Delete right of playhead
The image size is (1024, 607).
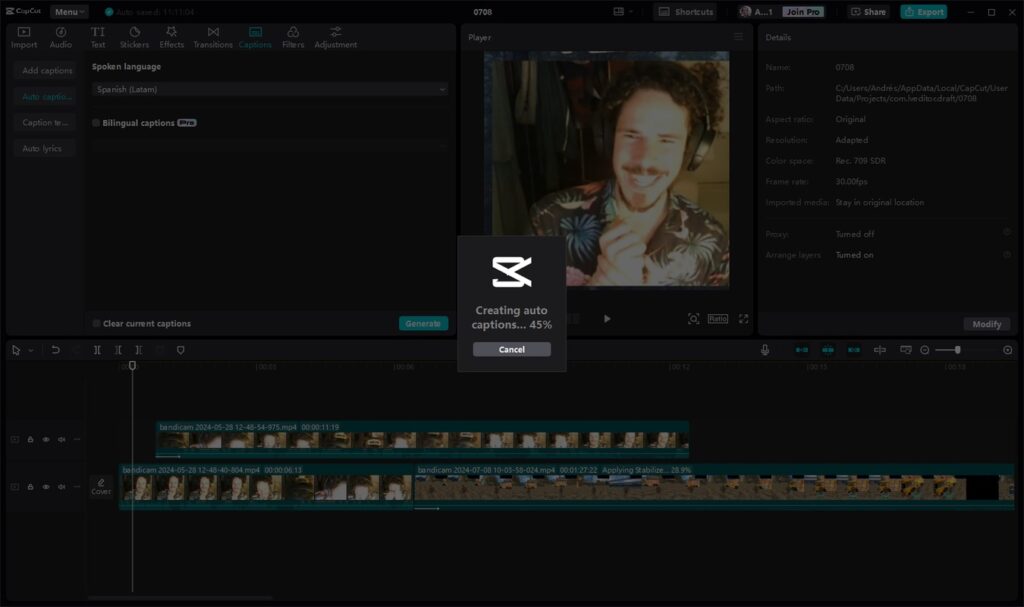pos(138,350)
